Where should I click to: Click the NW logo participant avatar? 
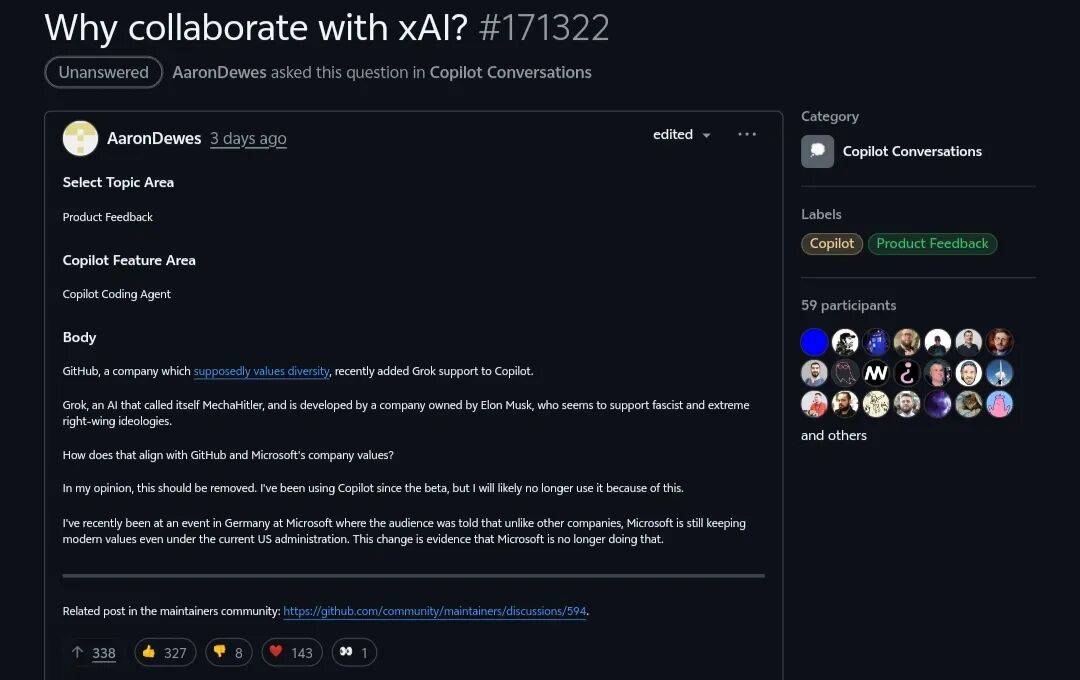[876, 373]
